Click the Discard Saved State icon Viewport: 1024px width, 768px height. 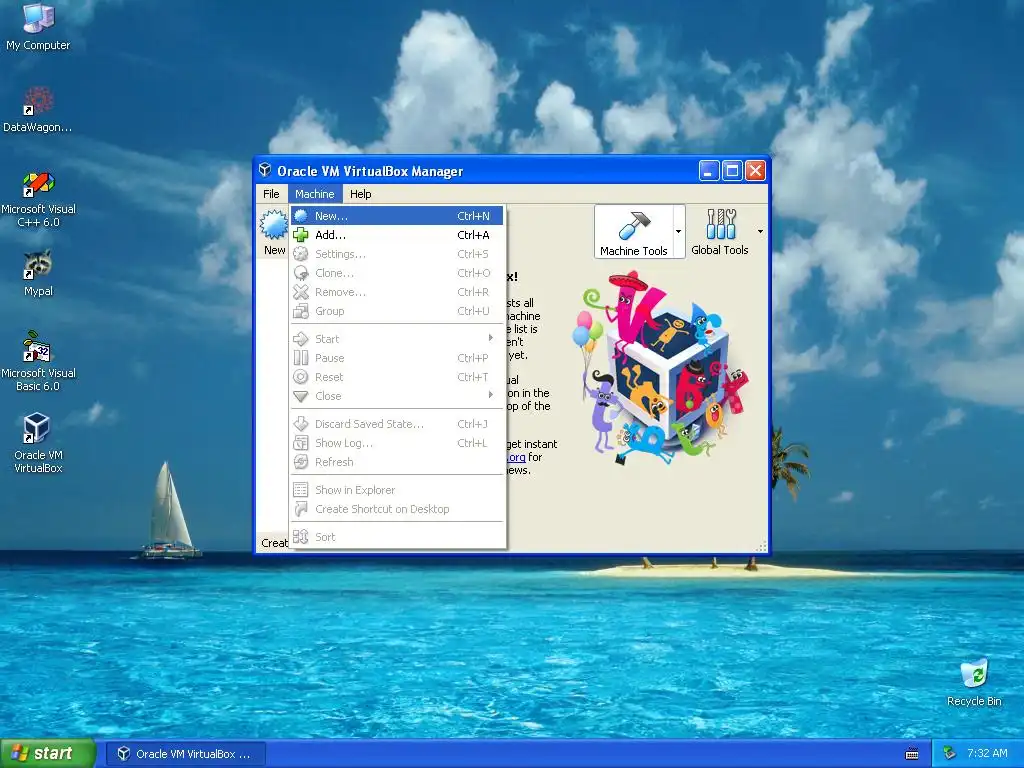[300, 424]
